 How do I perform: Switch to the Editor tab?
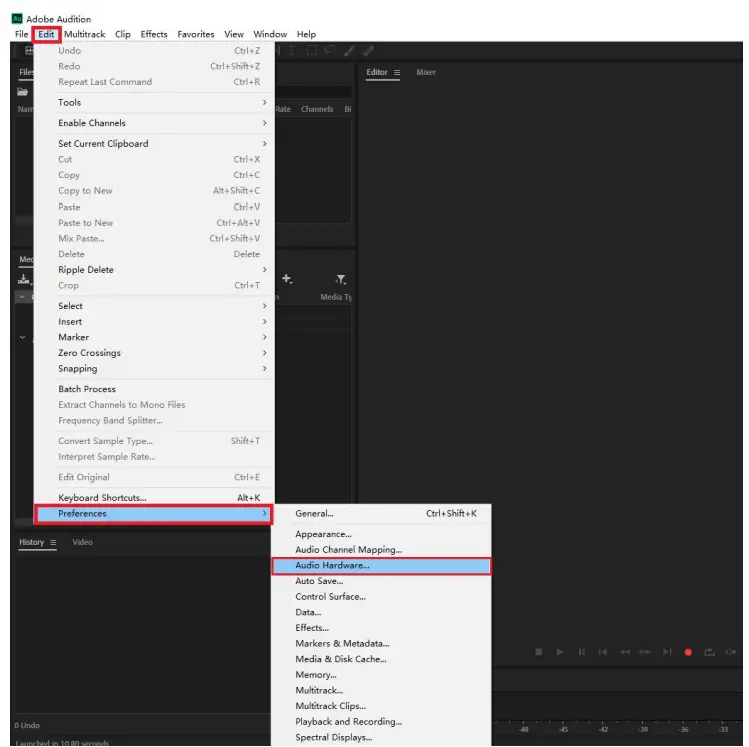[x=376, y=73]
